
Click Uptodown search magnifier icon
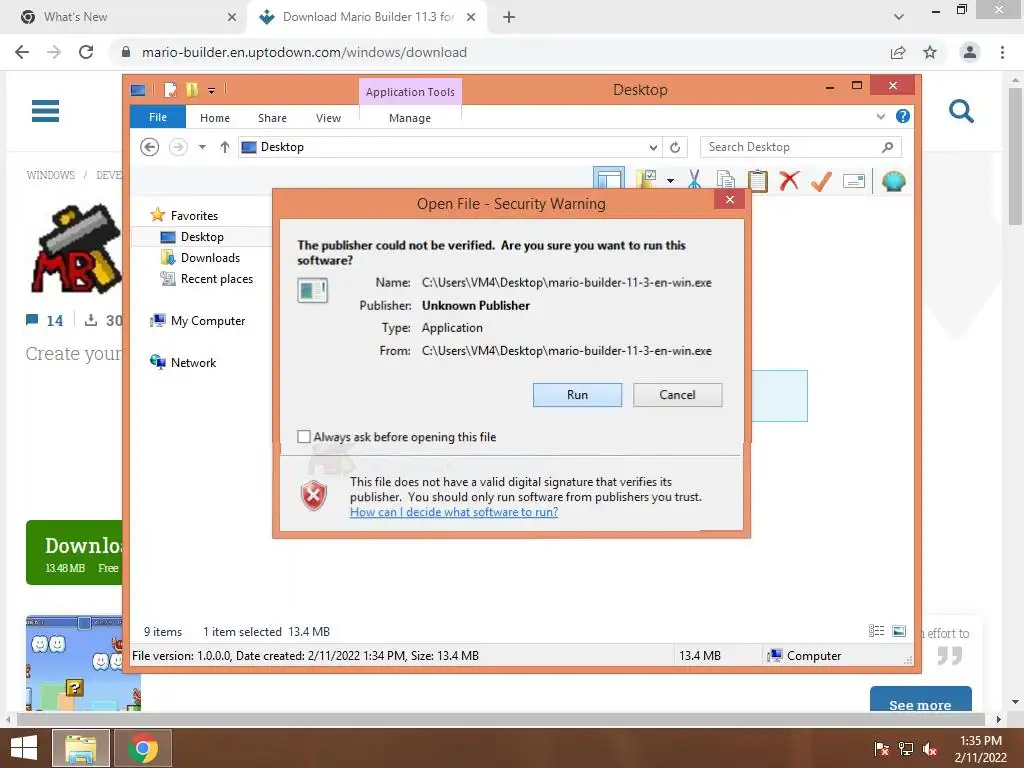click(x=961, y=111)
